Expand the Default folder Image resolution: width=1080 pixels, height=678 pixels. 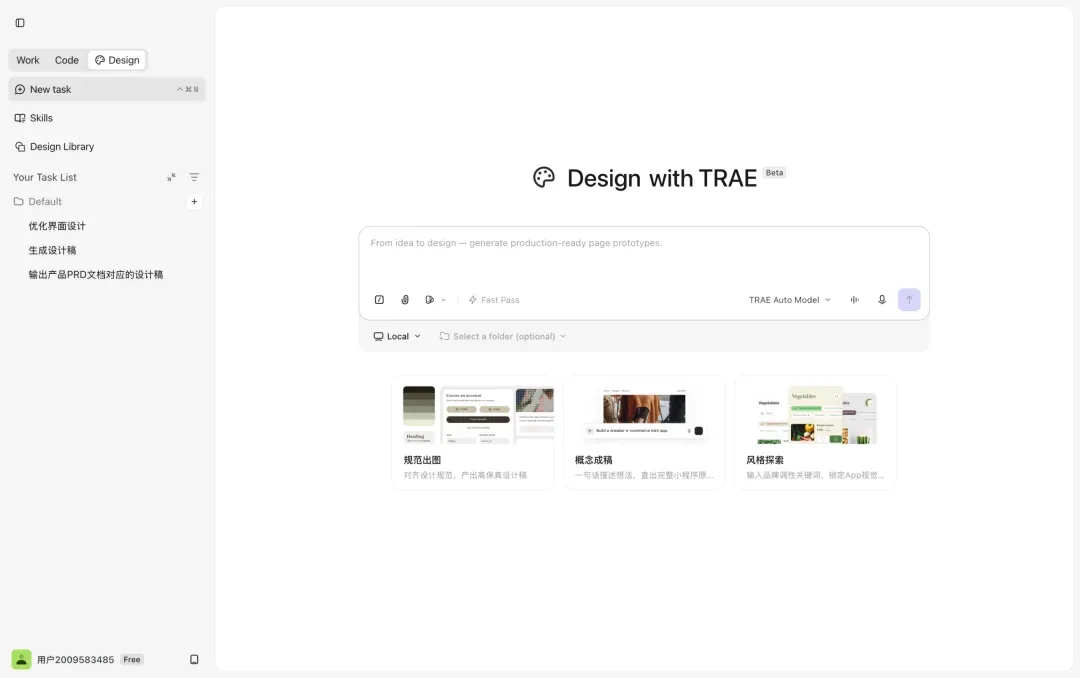click(x=38, y=201)
